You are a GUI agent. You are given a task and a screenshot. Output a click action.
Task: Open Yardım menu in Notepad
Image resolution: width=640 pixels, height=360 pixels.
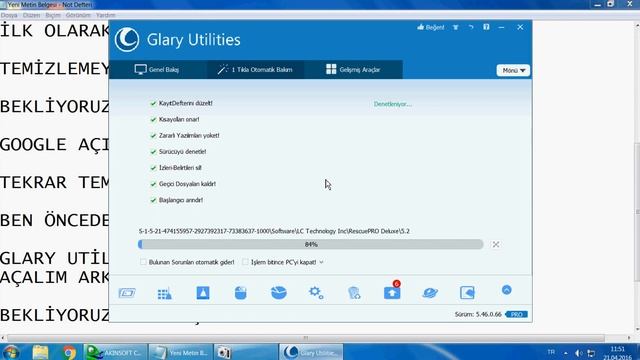tap(106, 15)
